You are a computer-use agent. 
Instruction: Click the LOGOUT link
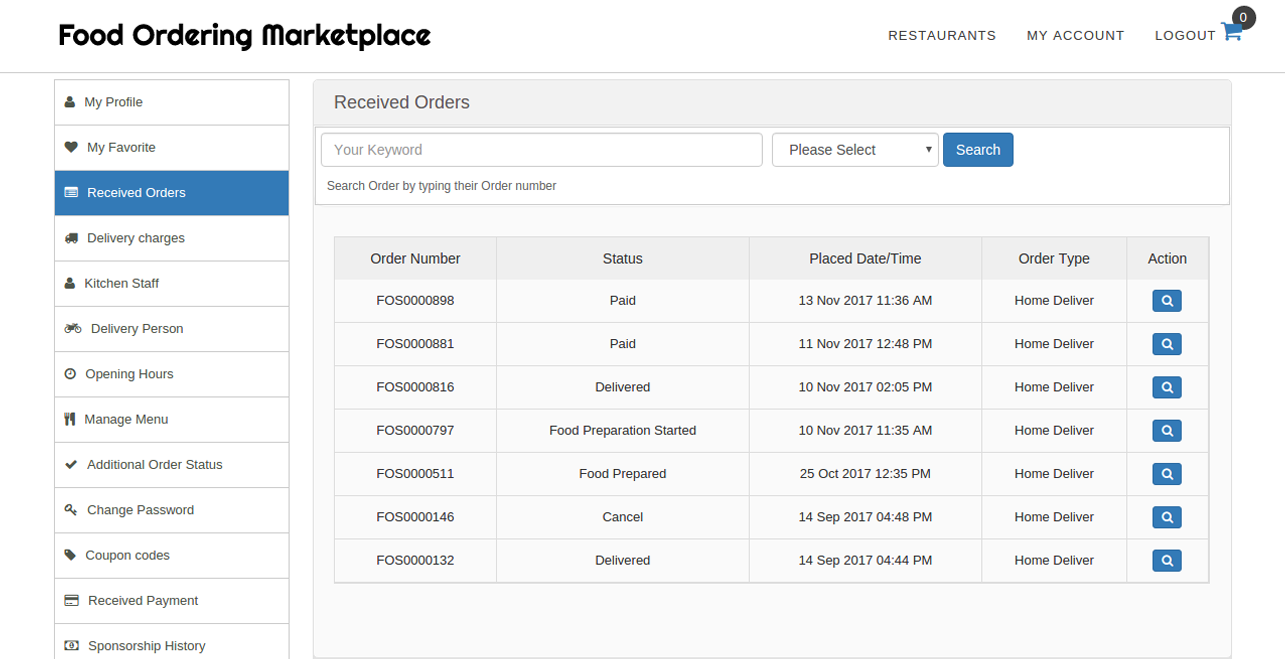click(x=1184, y=35)
